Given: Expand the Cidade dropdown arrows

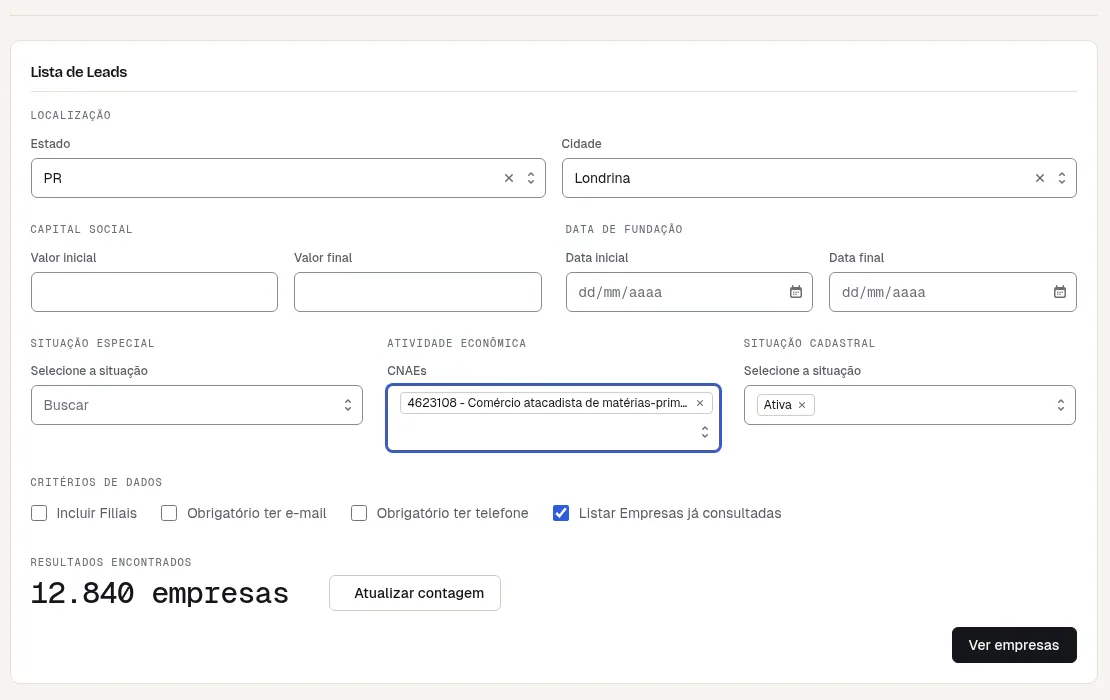Looking at the screenshot, I should click(1062, 178).
